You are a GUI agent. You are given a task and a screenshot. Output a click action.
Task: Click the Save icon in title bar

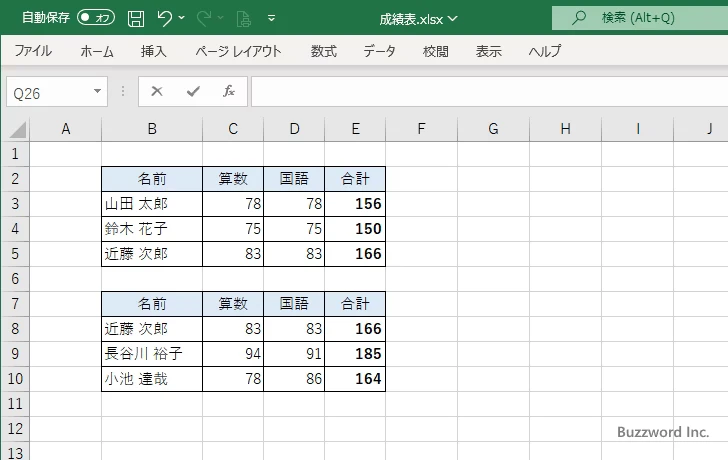136,18
